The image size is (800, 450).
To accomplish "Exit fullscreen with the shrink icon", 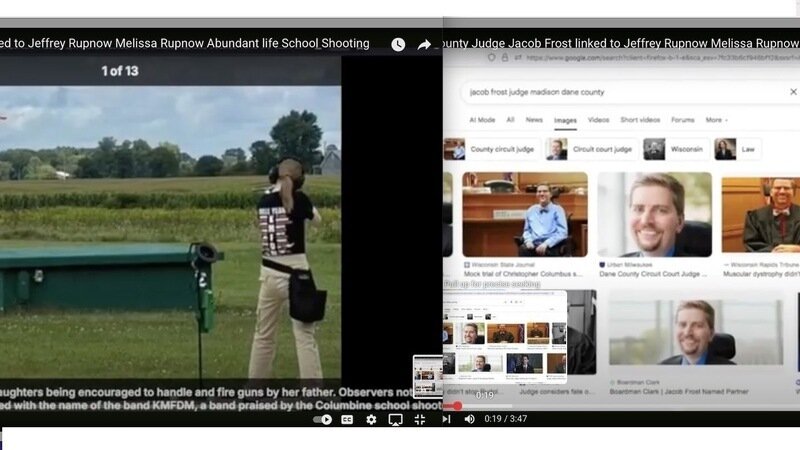I will (x=420, y=419).
